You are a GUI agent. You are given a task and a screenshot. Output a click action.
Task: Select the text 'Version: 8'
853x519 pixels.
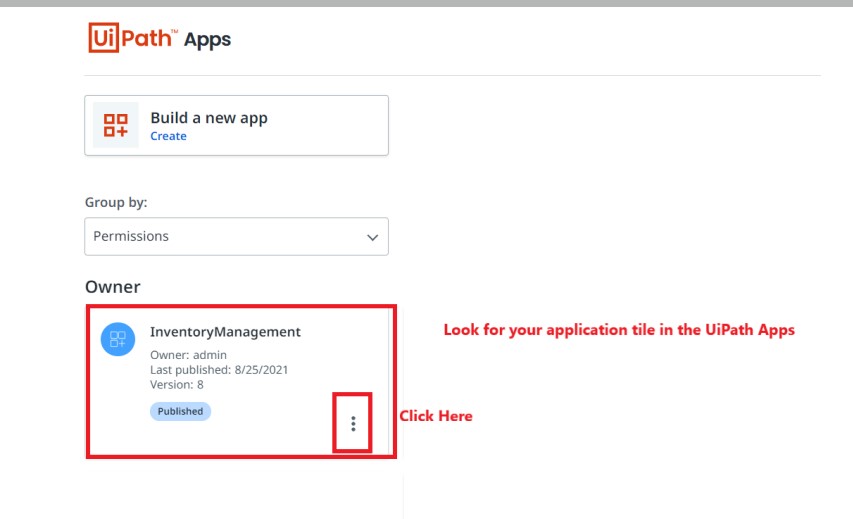pos(176,385)
